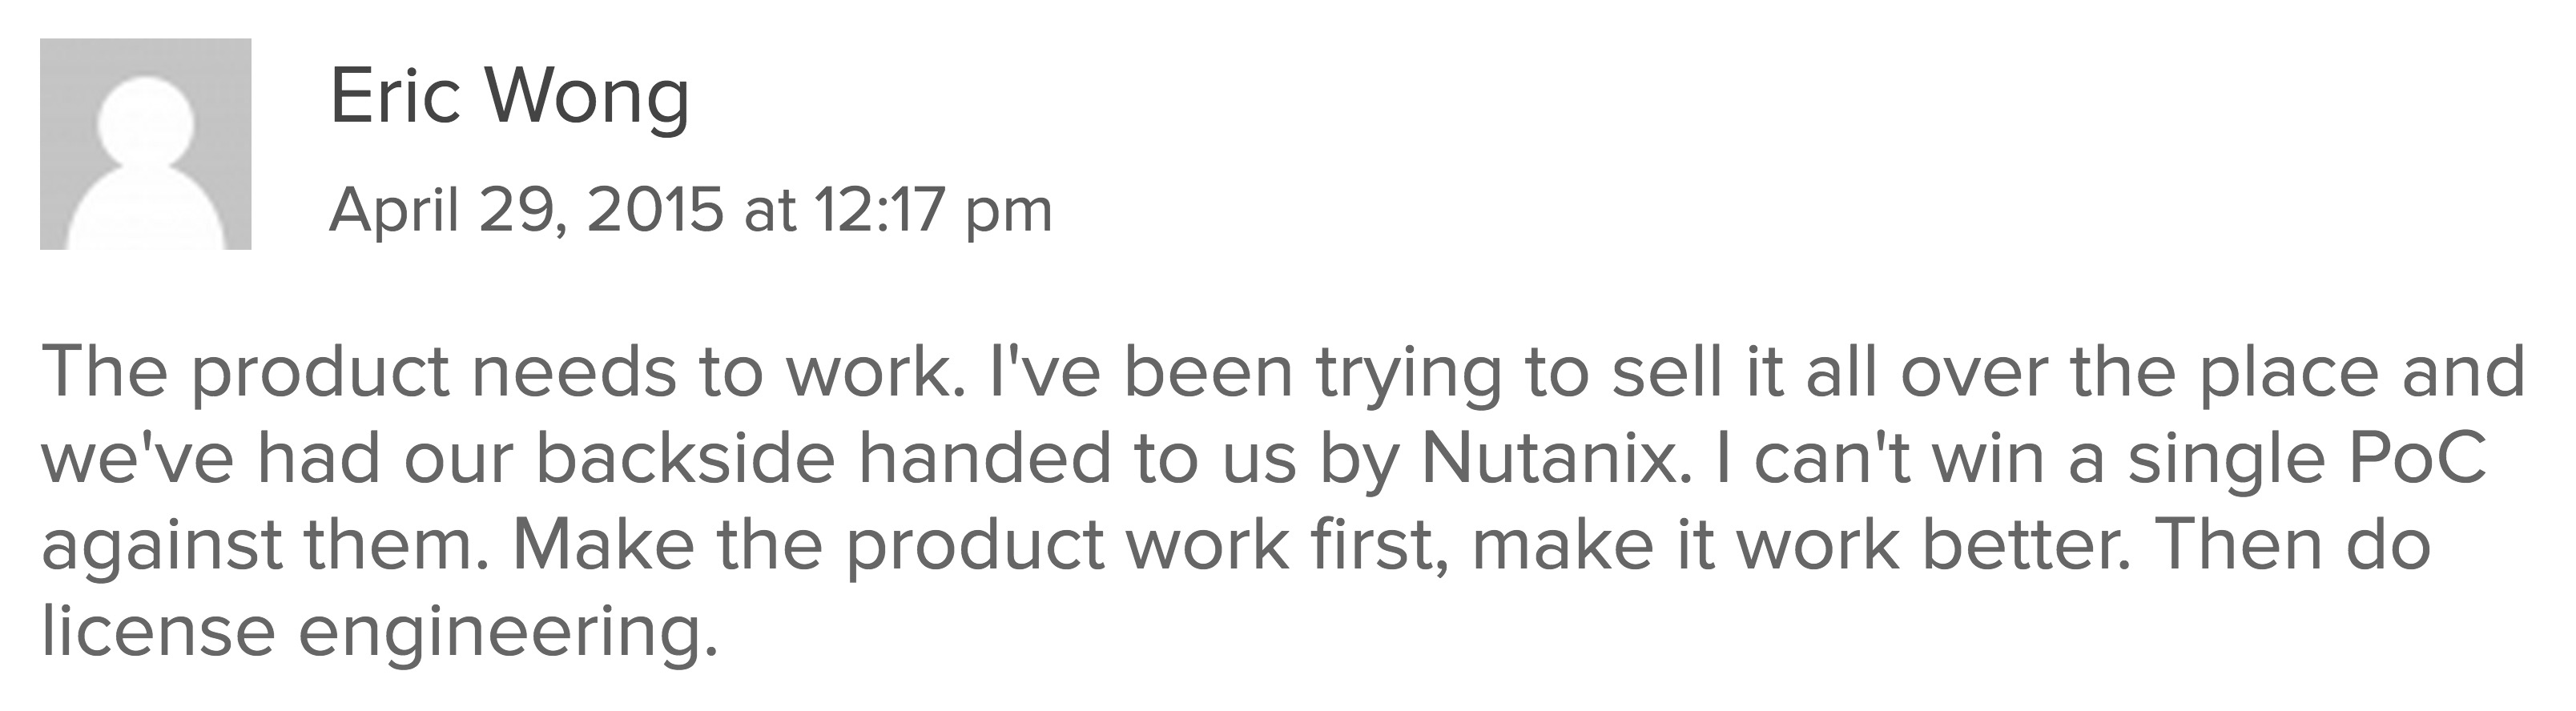Click the phrase "license engineering" in last line
Screen dimensions: 2576x711
click(379, 632)
